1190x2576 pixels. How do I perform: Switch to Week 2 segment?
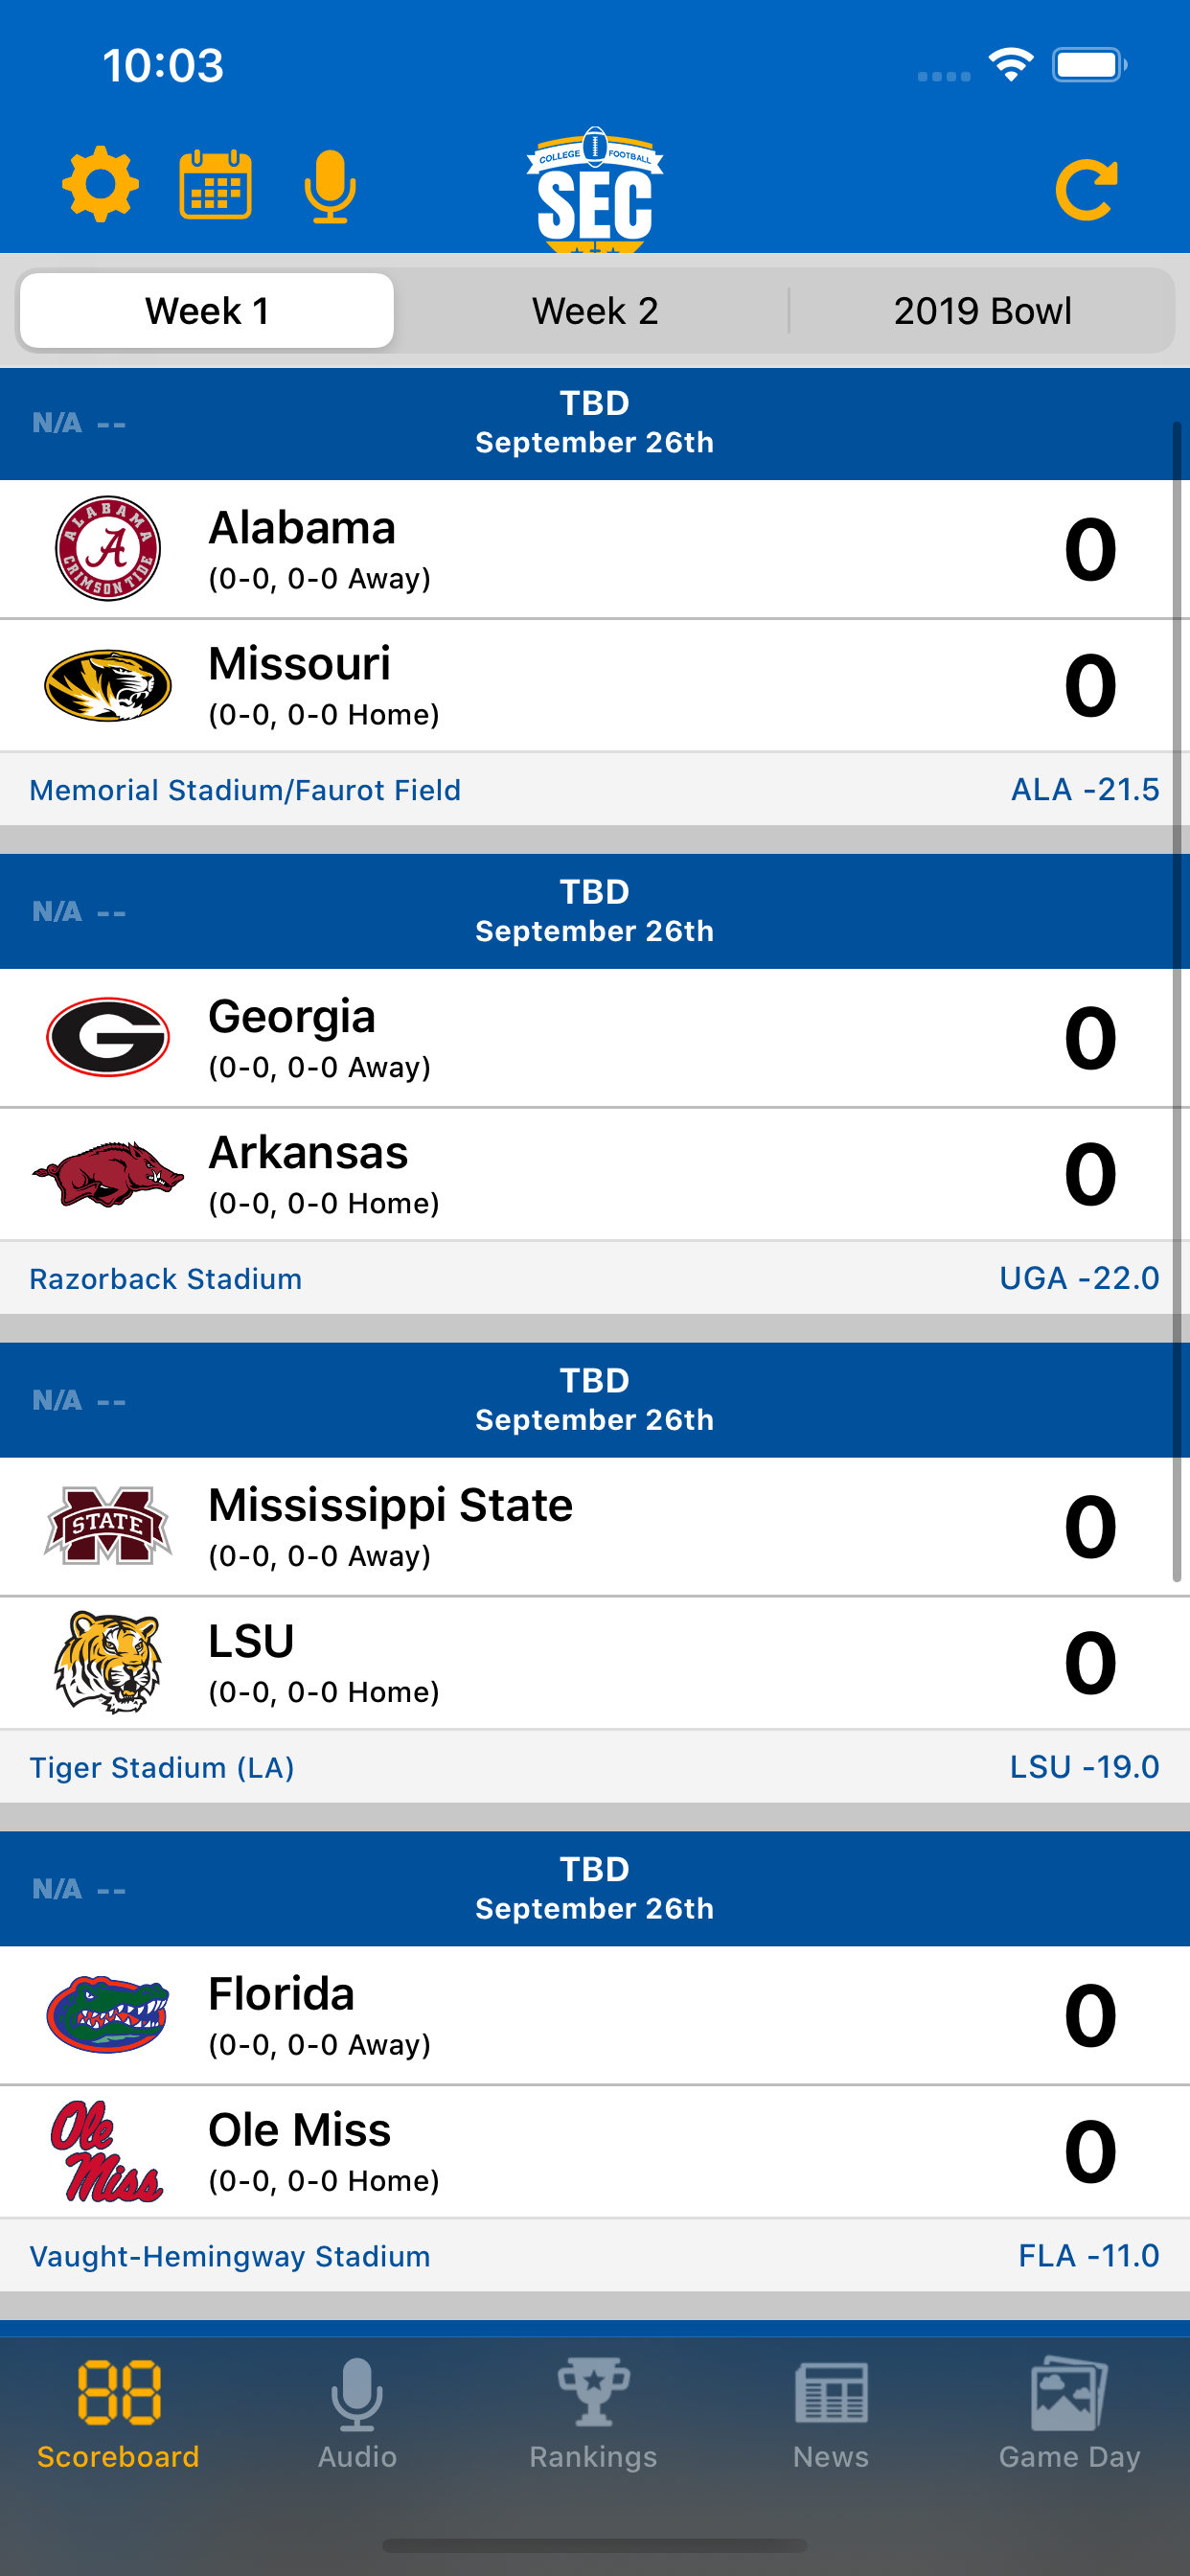pyautogui.click(x=595, y=311)
